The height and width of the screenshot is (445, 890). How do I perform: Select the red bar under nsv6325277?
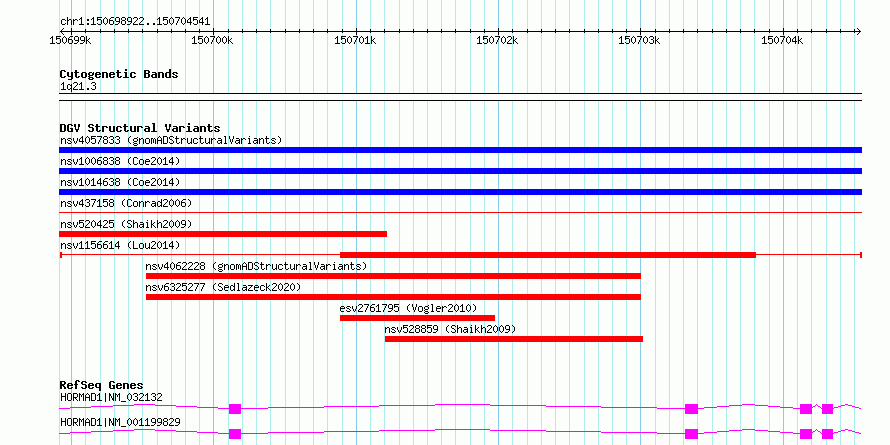393,297
